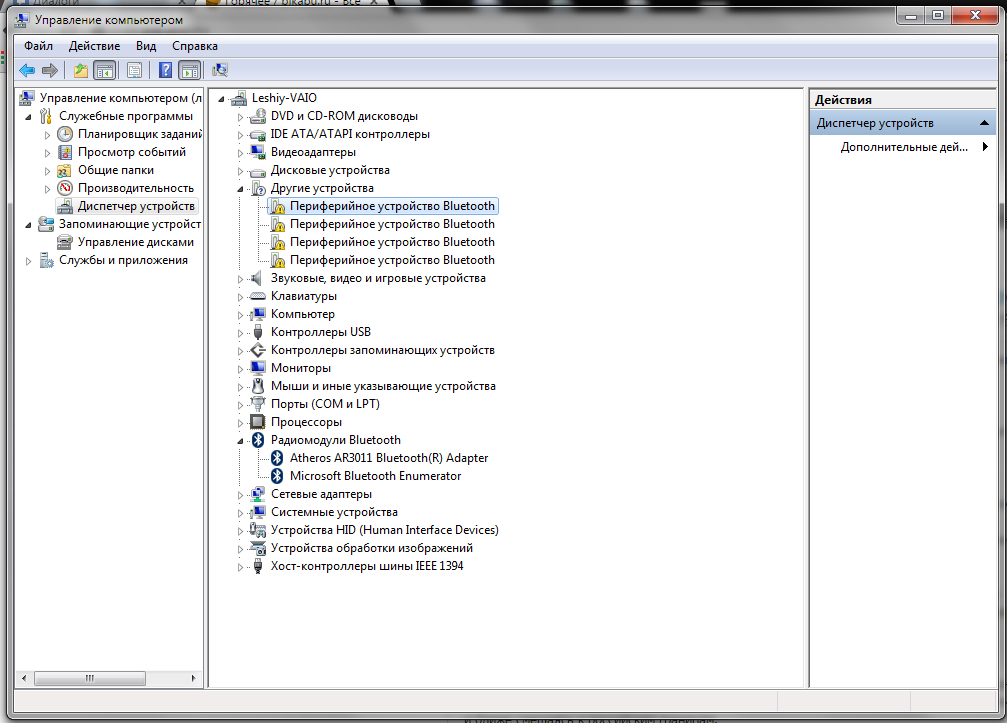Toggle the console tree pane toolbar button
Image resolution: width=1007 pixels, height=723 pixels.
point(104,70)
